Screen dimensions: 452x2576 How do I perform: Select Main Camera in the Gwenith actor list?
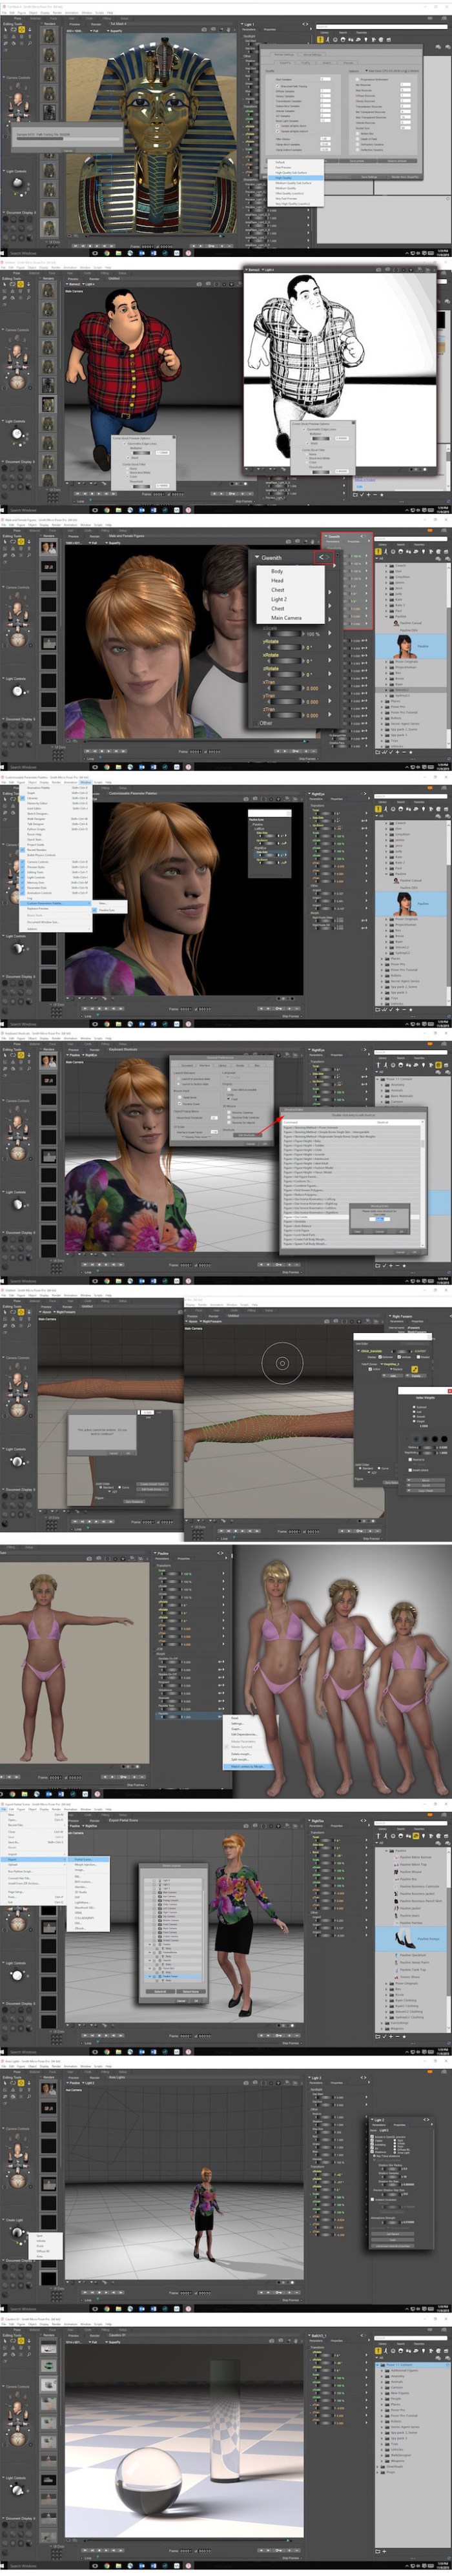[286, 618]
